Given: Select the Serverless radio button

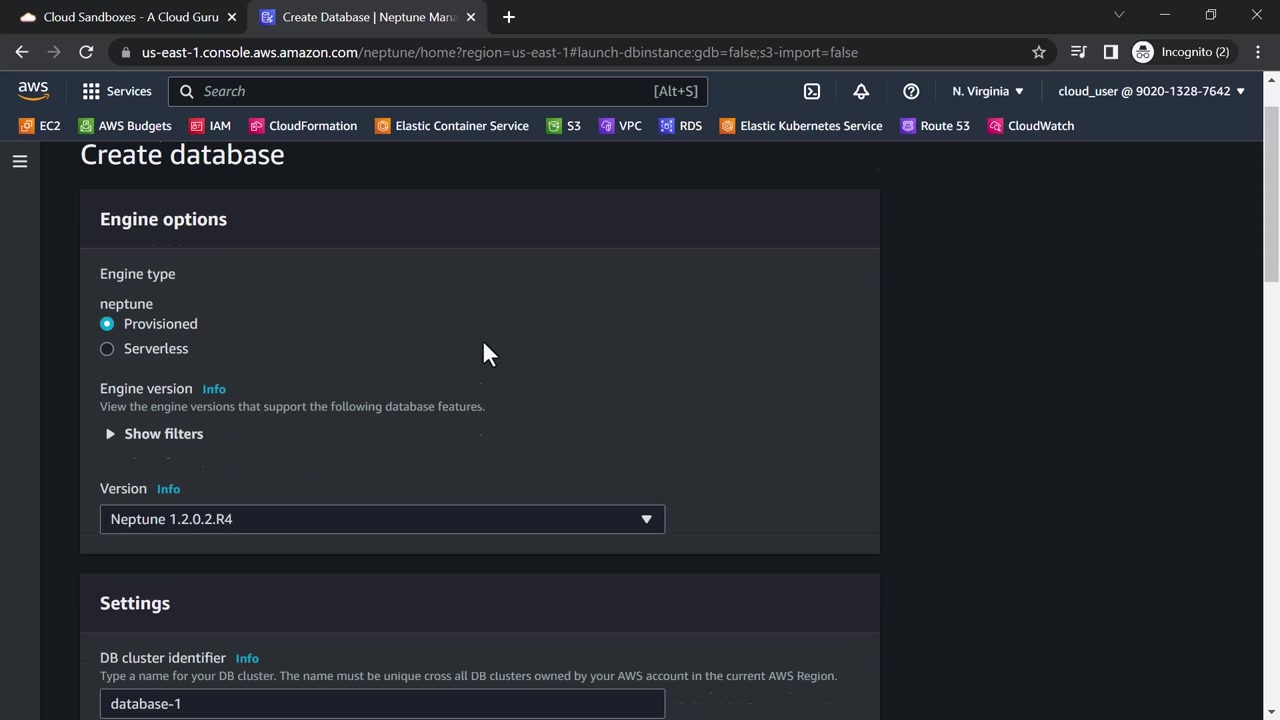Looking at the screenshot, I should [107, 349].
